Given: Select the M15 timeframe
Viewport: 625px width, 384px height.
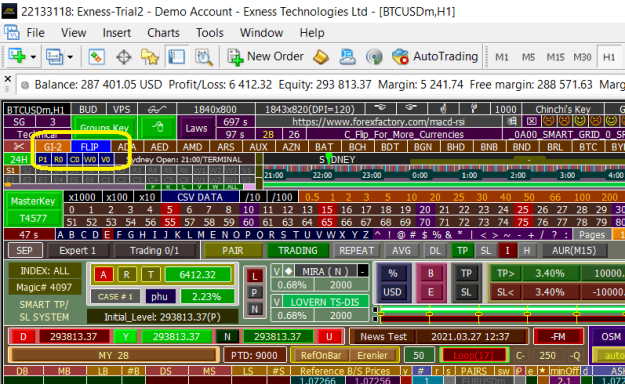Looking at the screenshot, I should pos(555,57).
